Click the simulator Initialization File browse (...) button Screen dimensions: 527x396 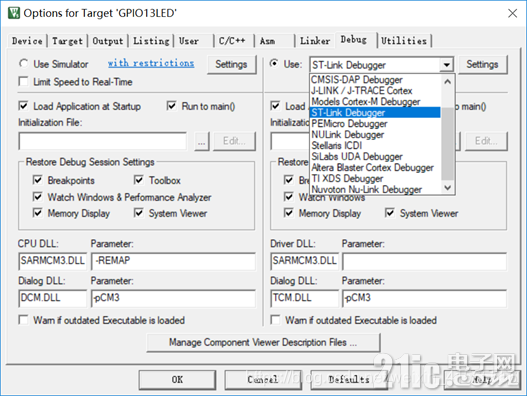[x=202, y=141]
